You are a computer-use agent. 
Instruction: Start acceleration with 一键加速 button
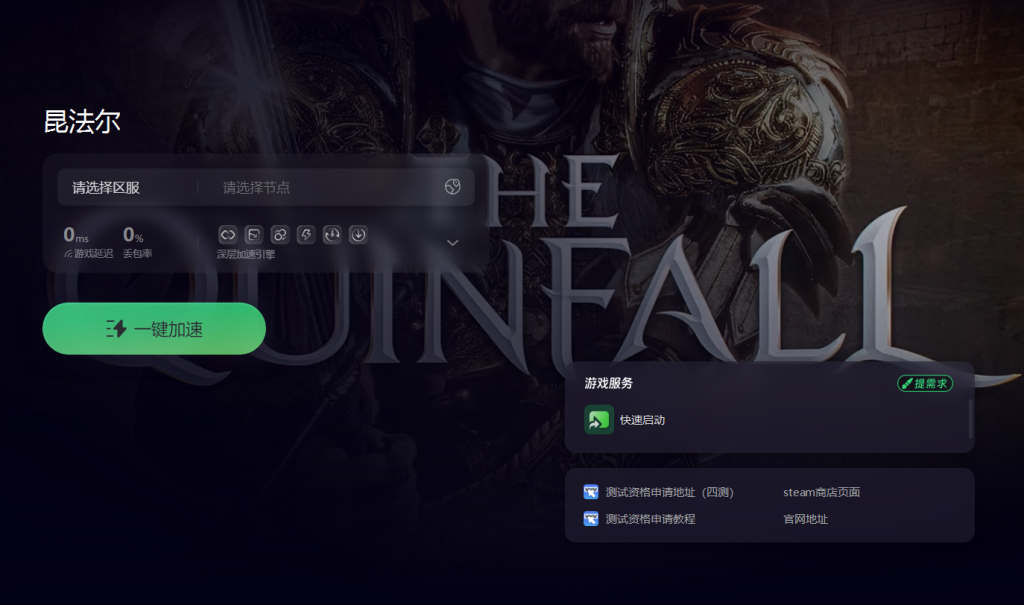[154, 329]
